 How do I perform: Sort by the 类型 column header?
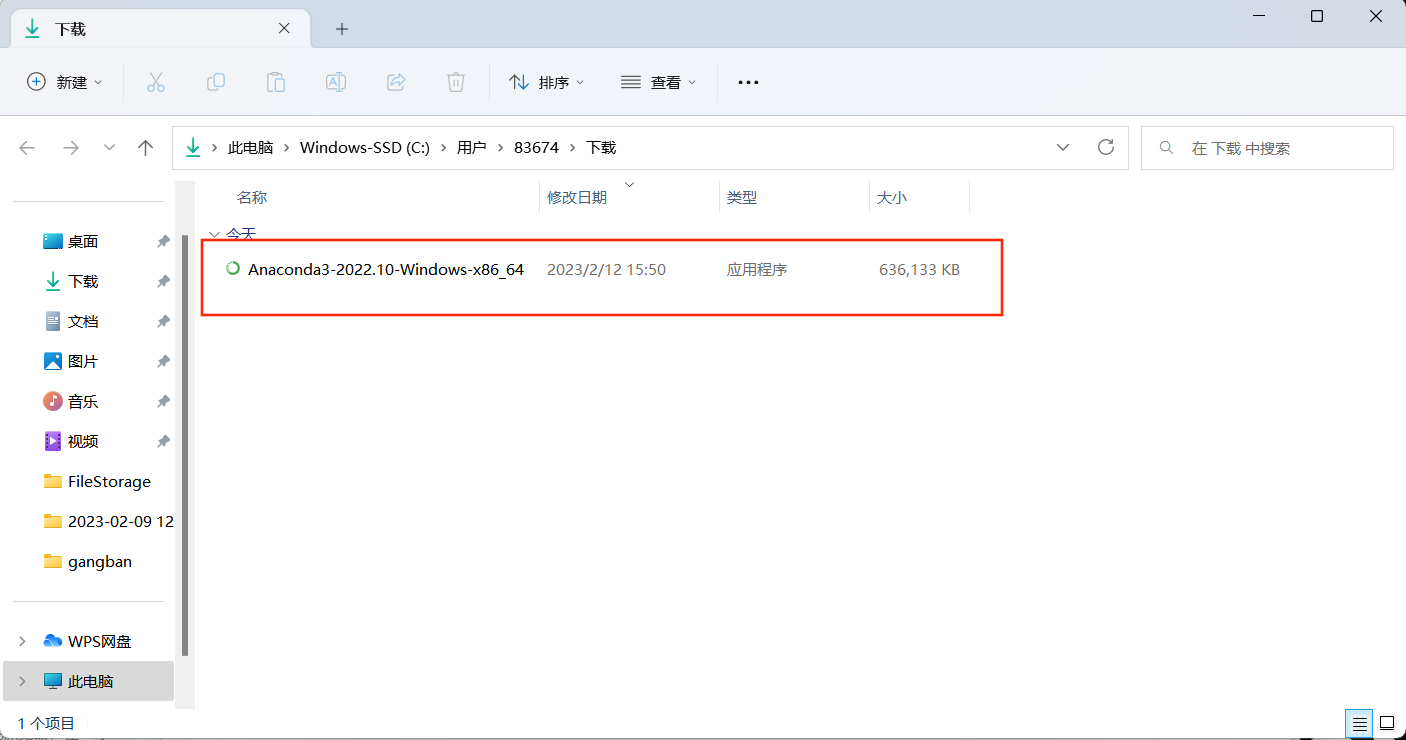pyautogui.click(x=742, y=197)
